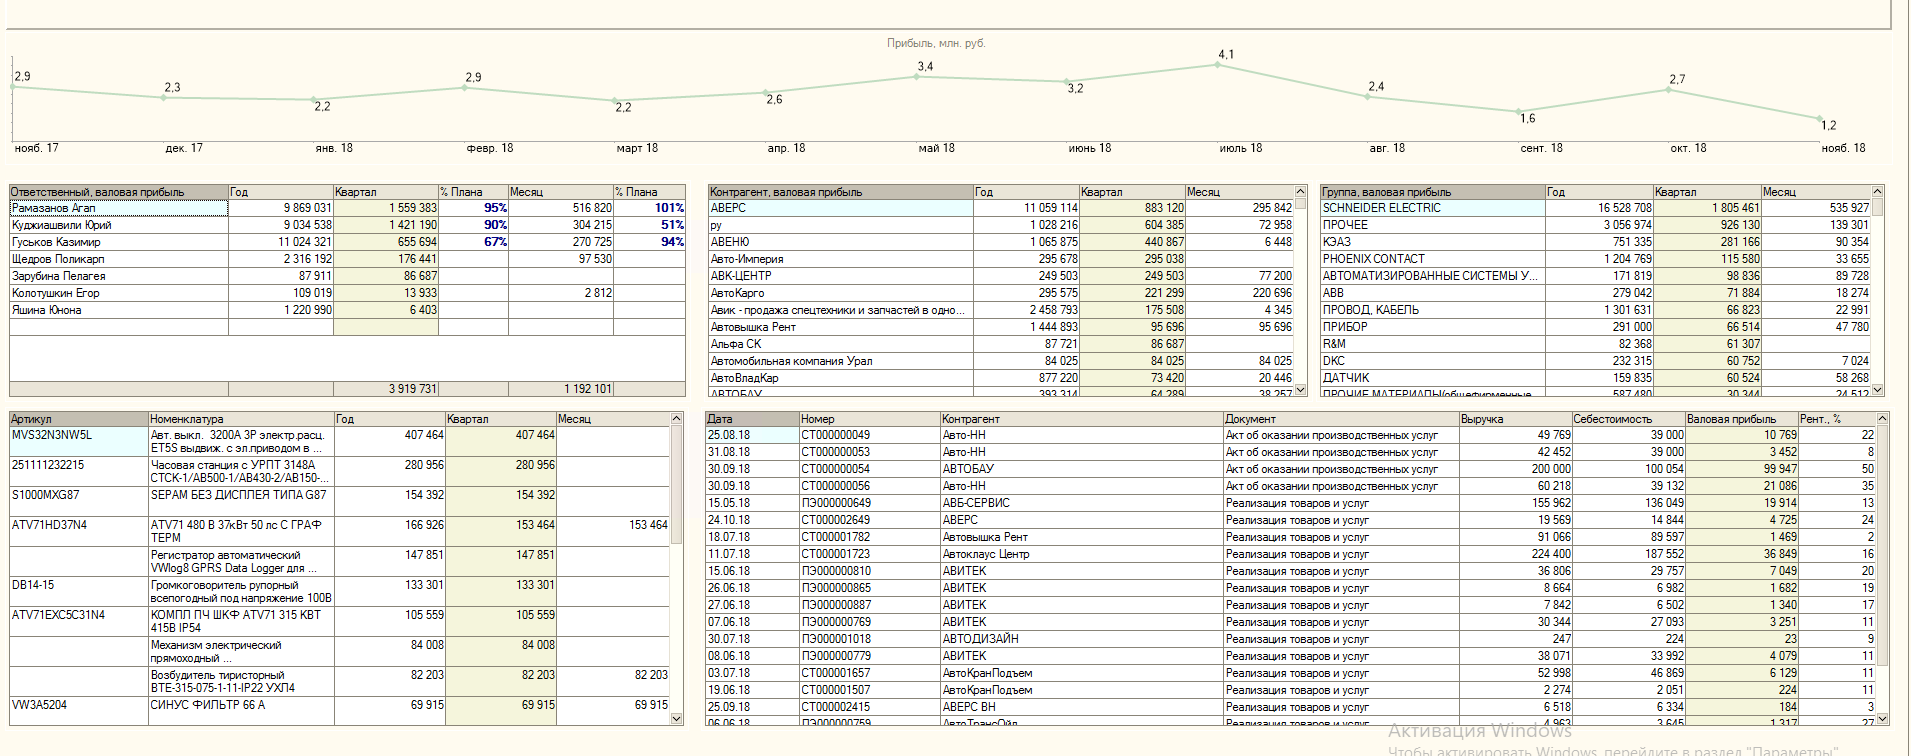
Task: Select the contractor 'Авто-Империя'
Action: (x=841, y=259)
